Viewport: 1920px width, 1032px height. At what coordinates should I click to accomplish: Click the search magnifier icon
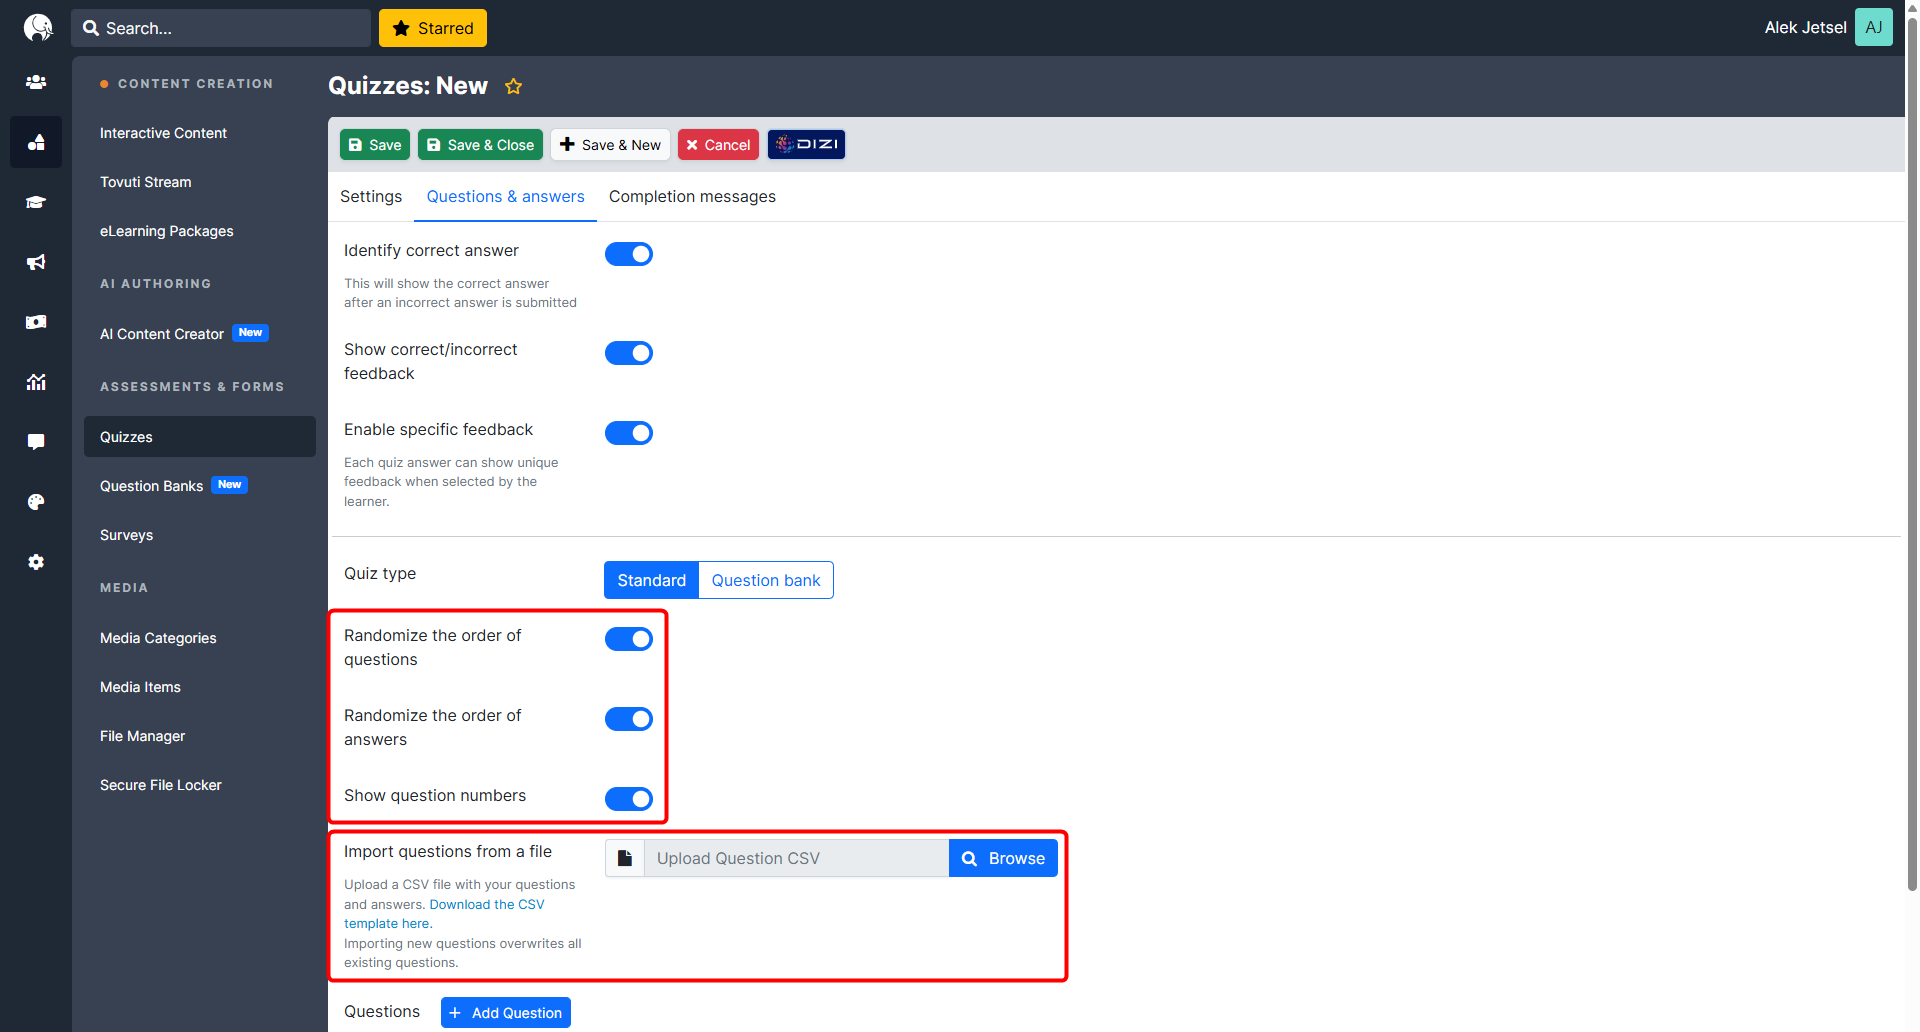(x=91, y=28)
